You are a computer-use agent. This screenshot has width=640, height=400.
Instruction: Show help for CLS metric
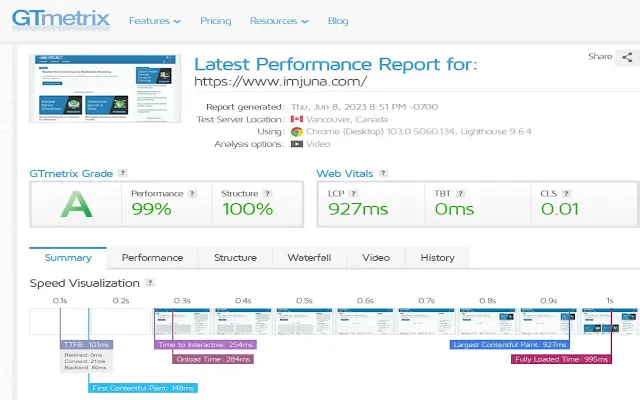coord(566,193)
